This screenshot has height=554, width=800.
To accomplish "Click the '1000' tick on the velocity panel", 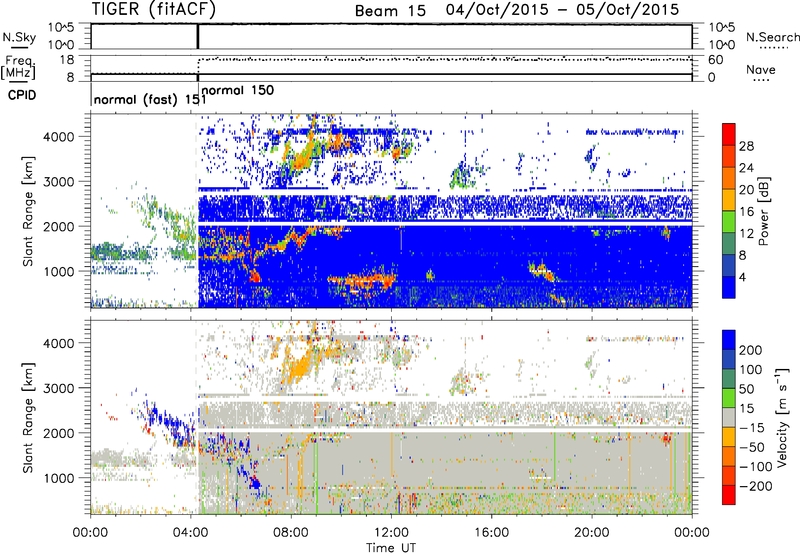I will [58, 479].
